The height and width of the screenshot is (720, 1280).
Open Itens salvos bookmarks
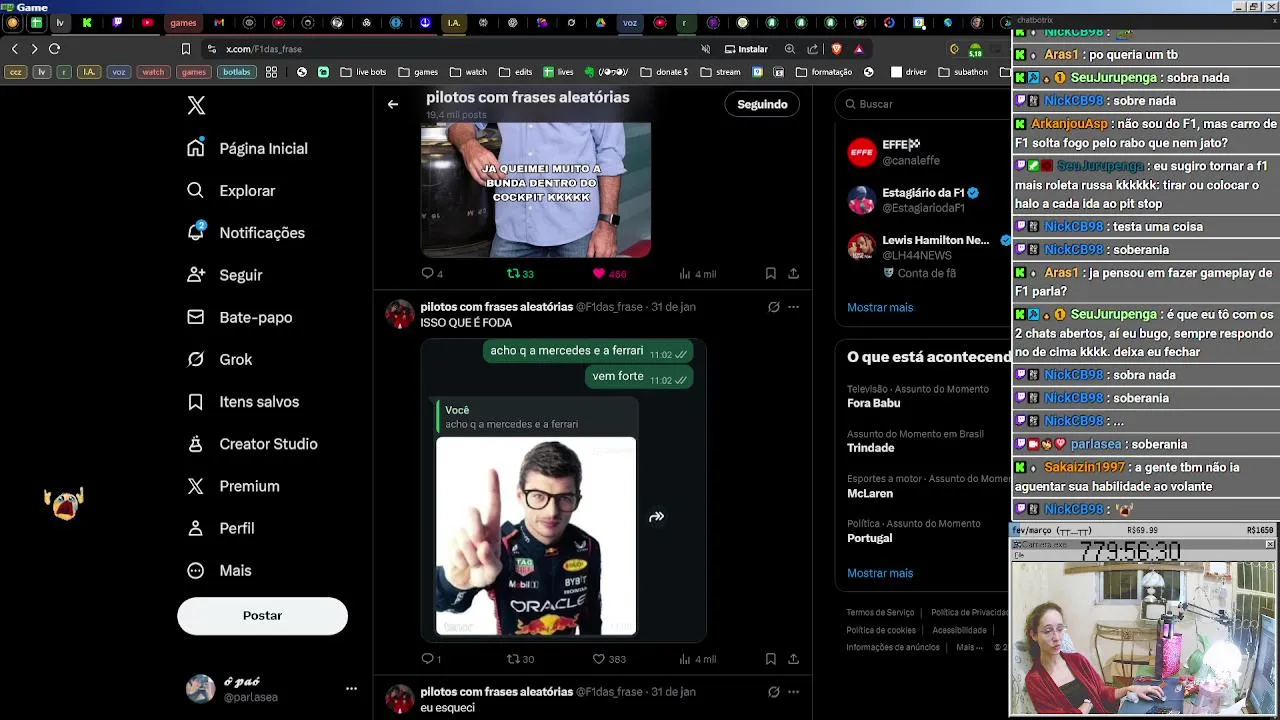pyautogui.click(x=243, y=402)
